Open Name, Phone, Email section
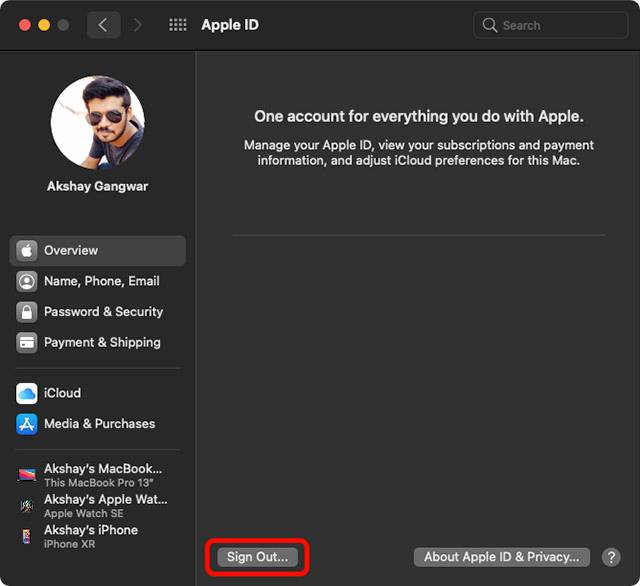Viewport: 640px width, 586px height. coord(98,281)
